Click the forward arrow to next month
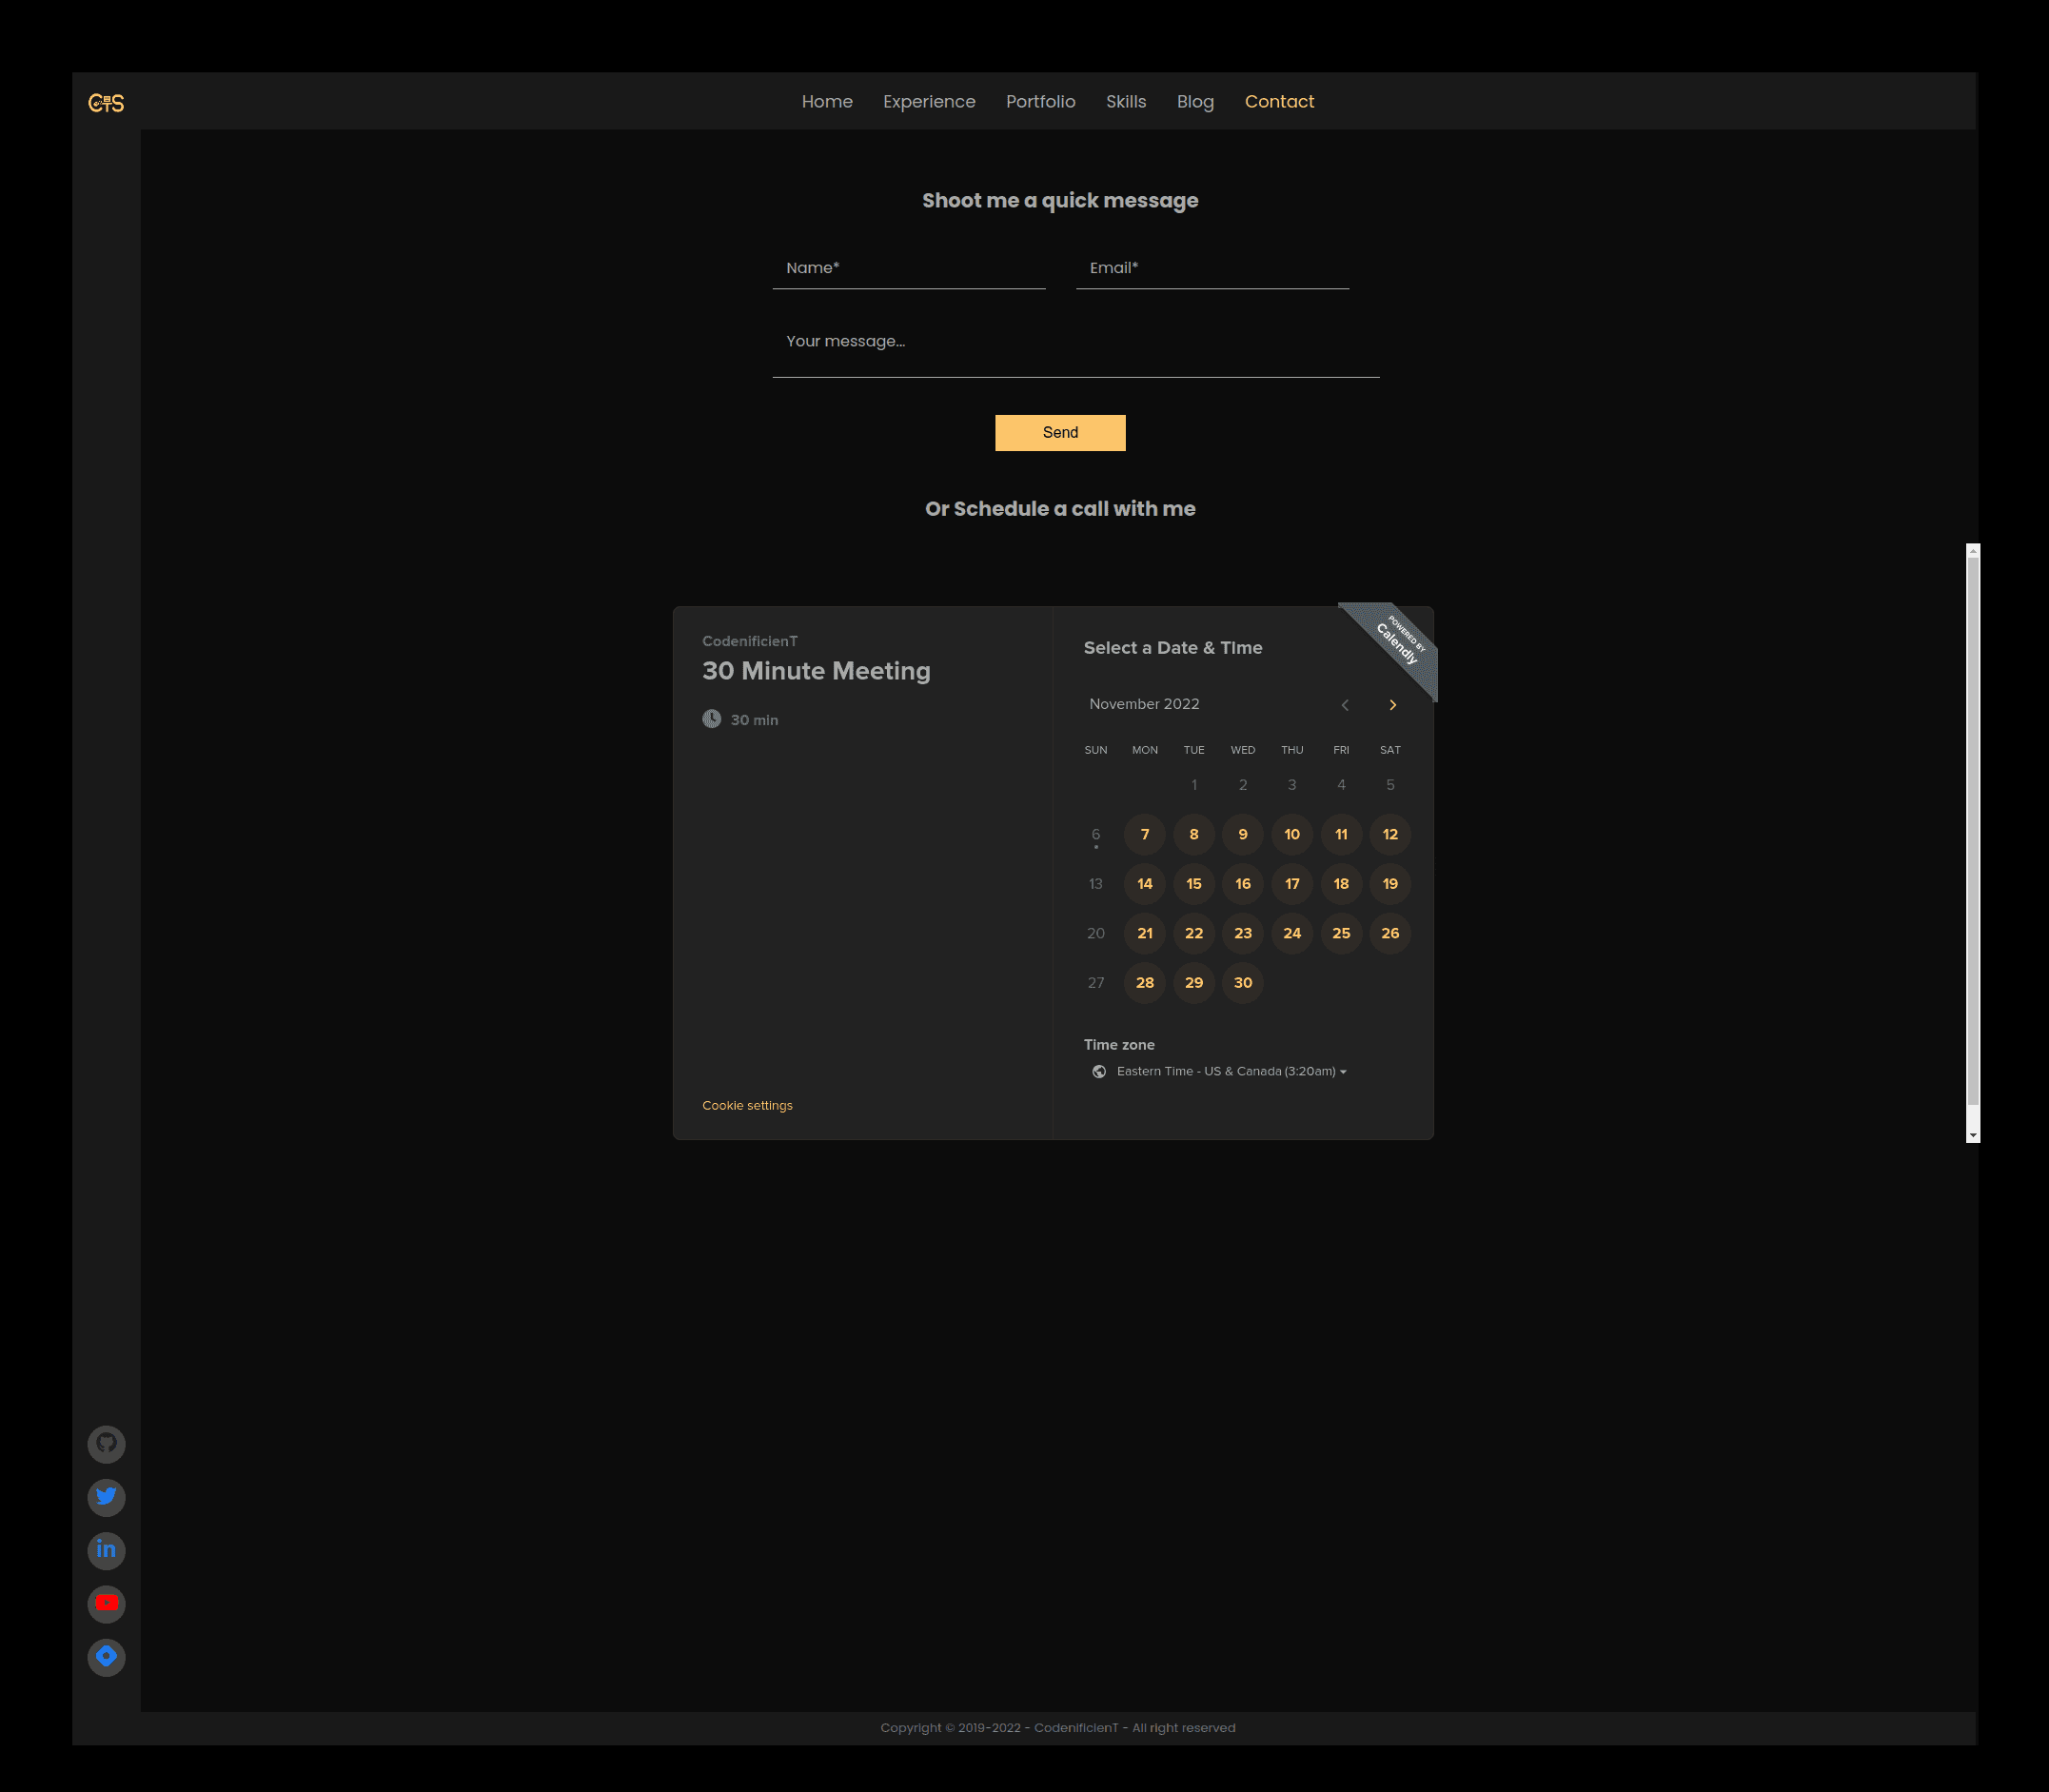 [1392, 703]
